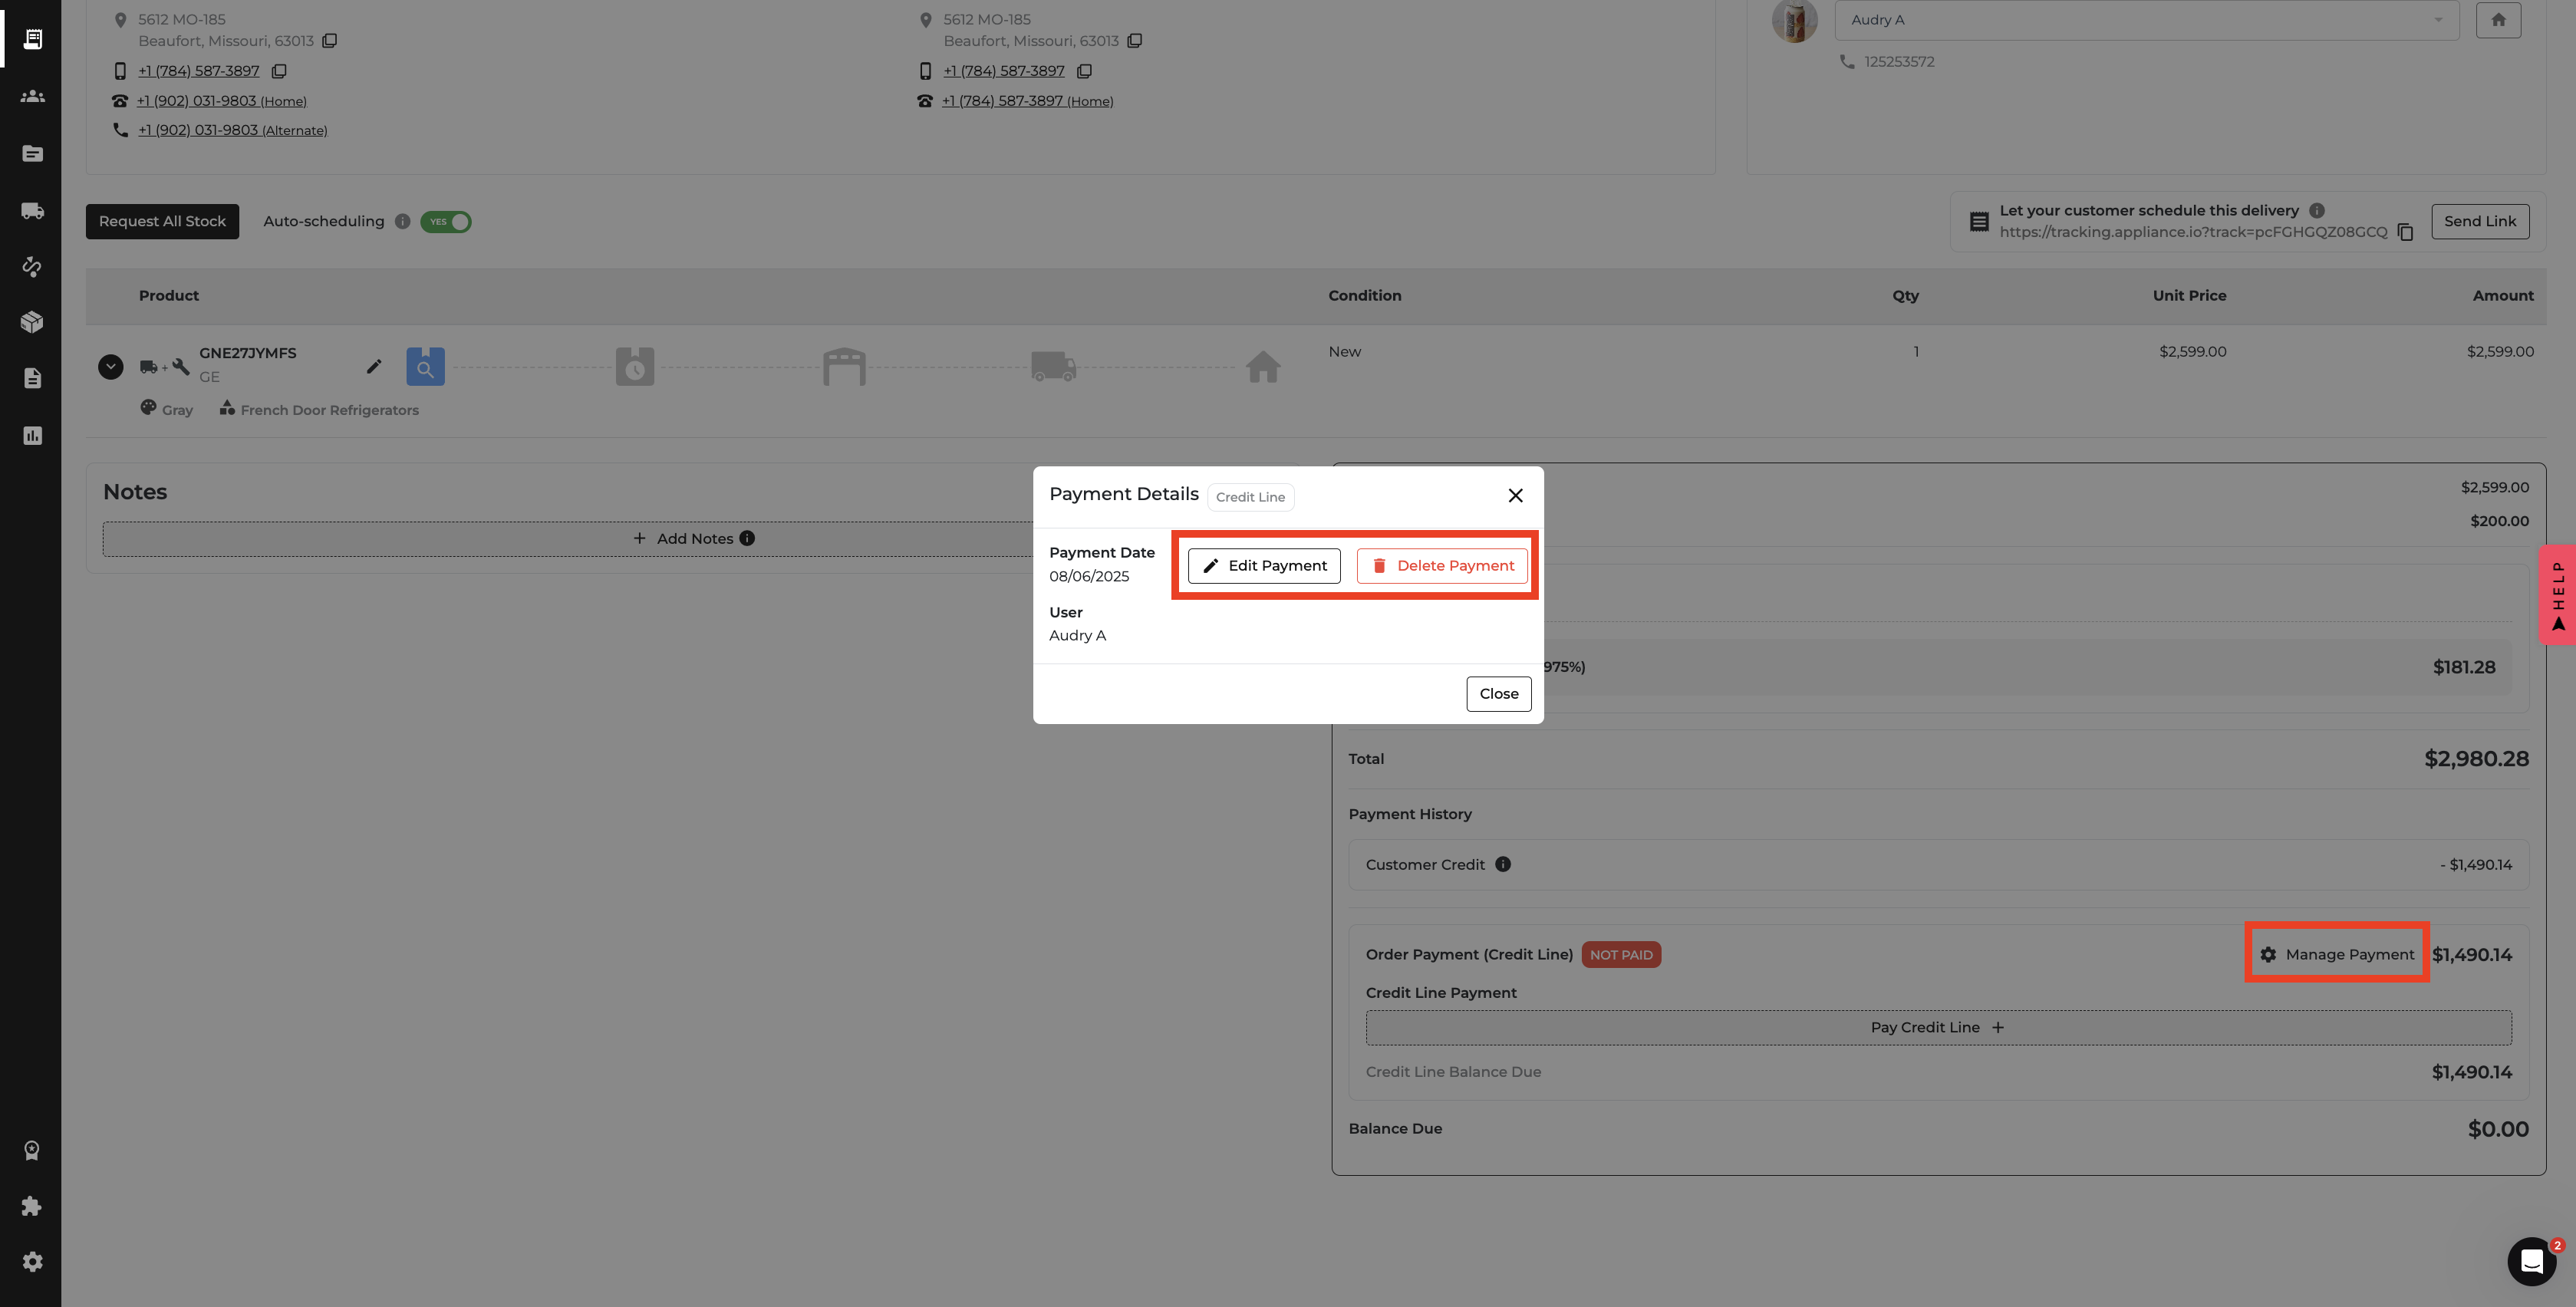Viewport: 2576px width, 1307px height.
Task: Click the blue stock search stage icon
Action: [x=425, y=367]
